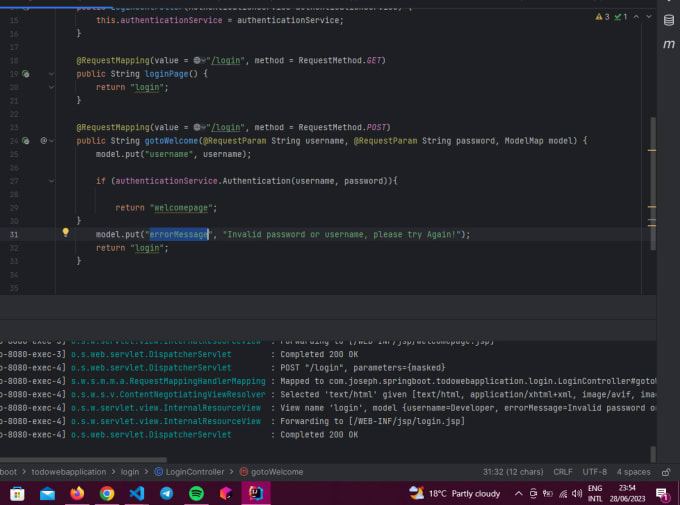Click the fold arrow beside return "login" under loginPage

click(51, 87)
